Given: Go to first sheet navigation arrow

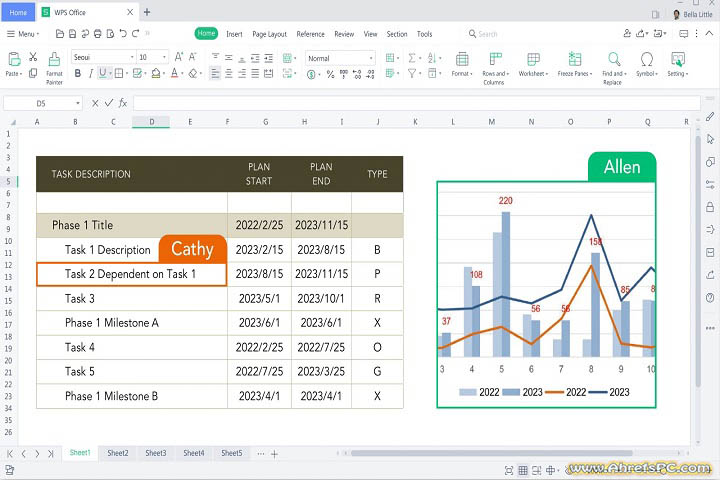Looking at the screenshot, I should pos(10,454).
